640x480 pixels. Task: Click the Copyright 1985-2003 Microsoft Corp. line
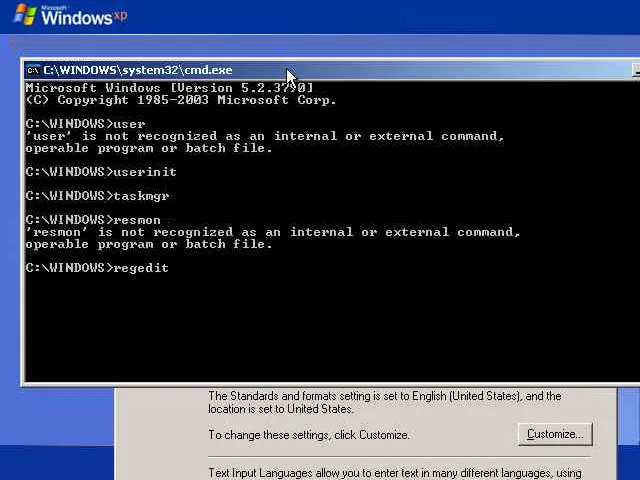tap(181, 100)
